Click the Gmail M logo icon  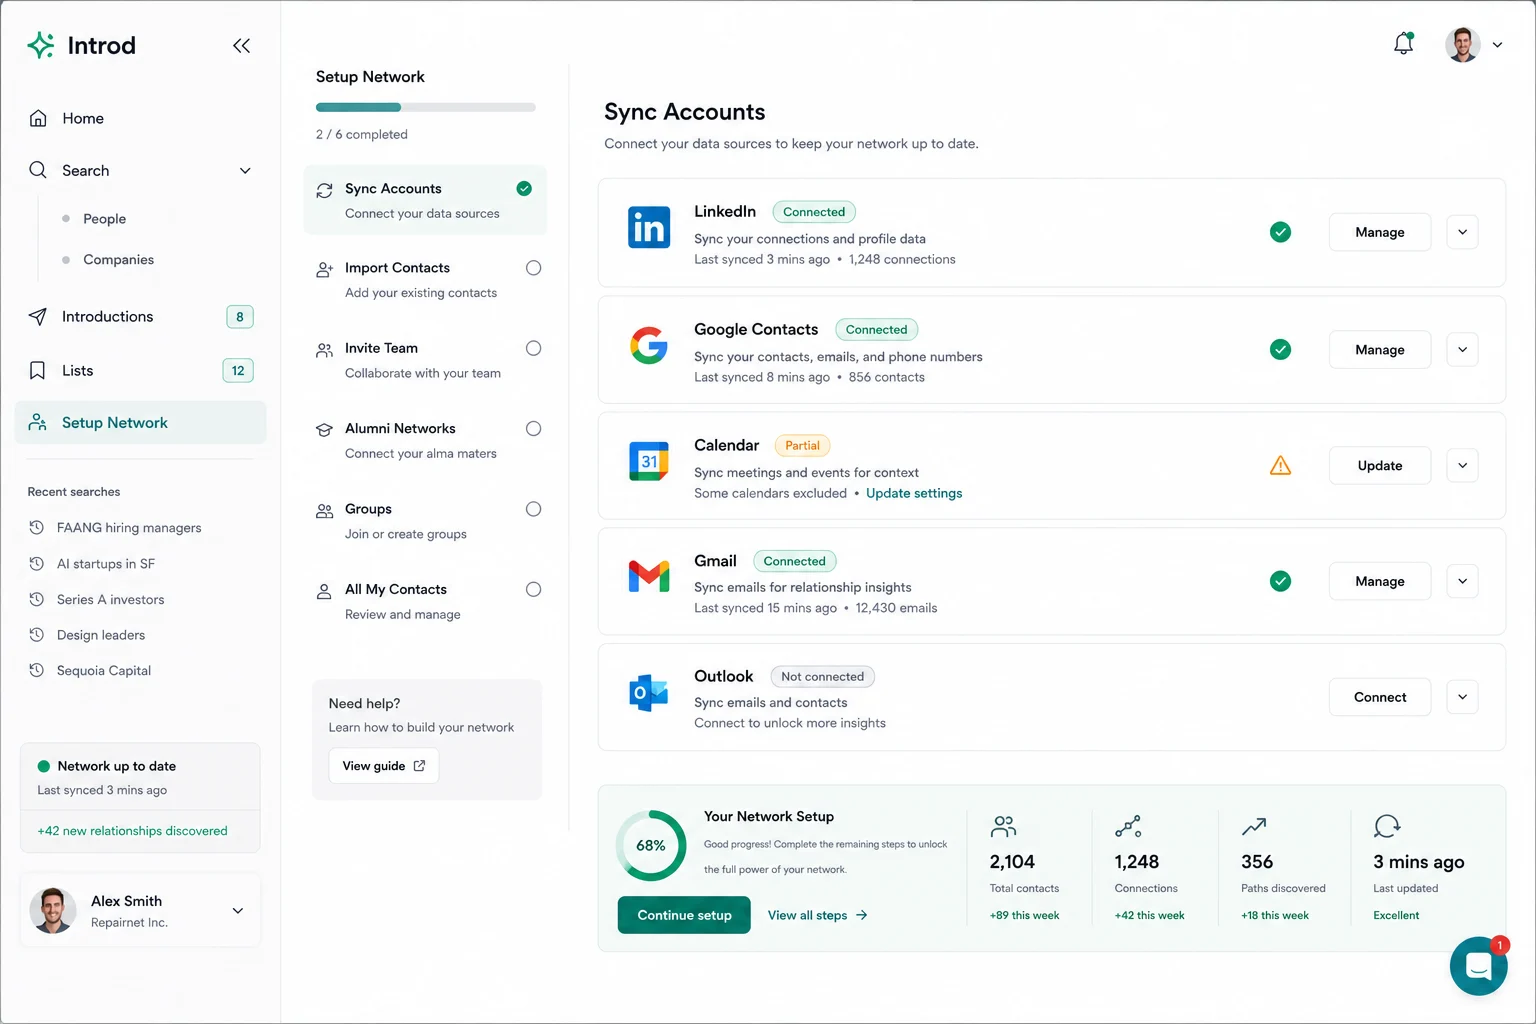[x=649, y=576]
